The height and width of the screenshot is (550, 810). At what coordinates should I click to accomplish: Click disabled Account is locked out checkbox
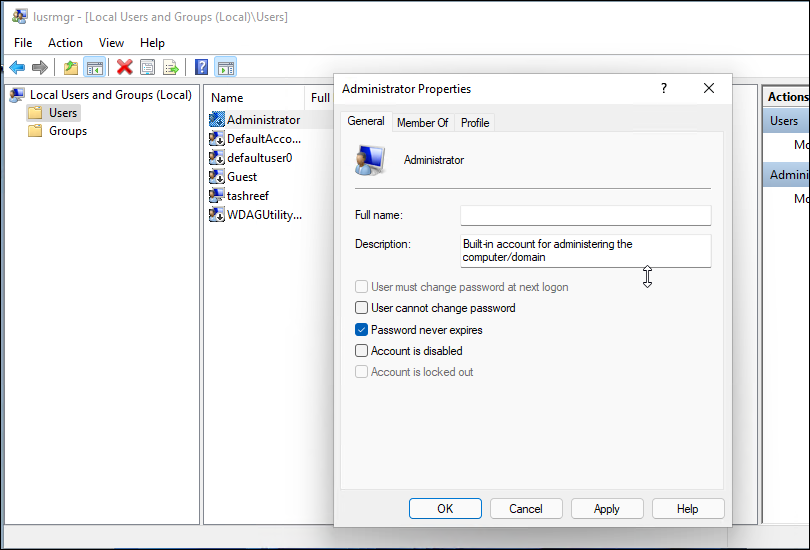(362, 372)
